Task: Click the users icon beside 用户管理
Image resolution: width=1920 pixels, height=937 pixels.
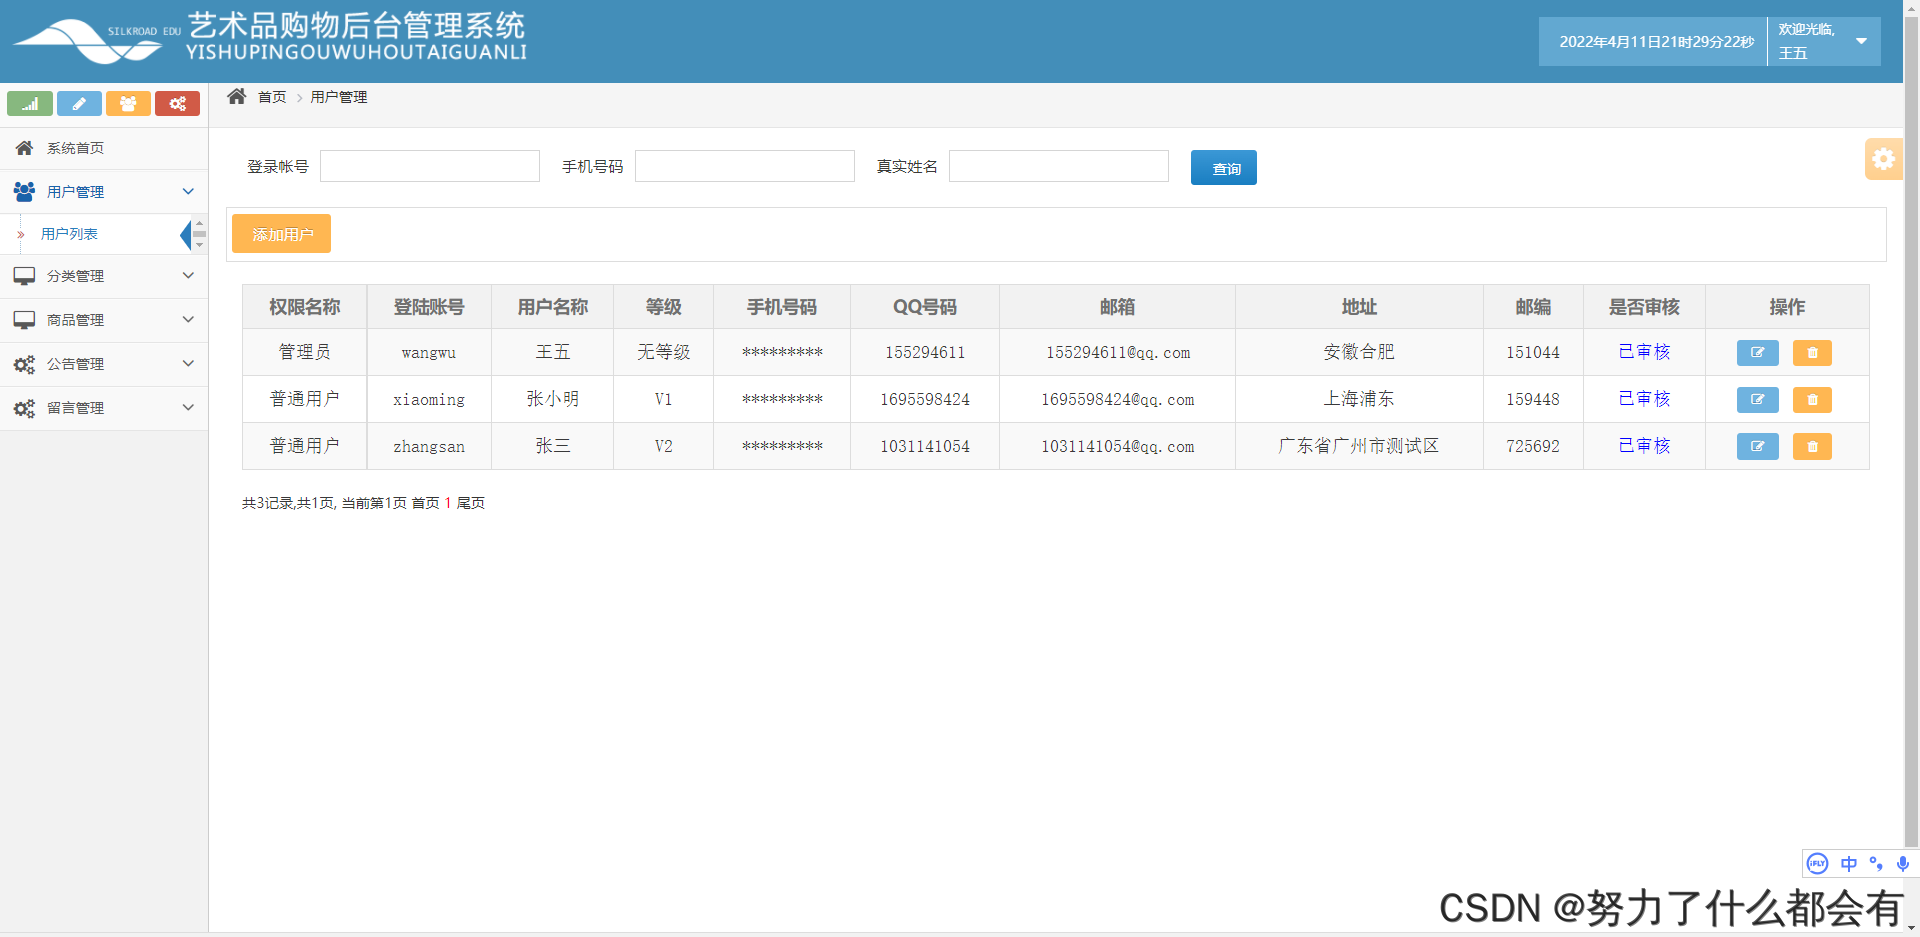Action: point(24,191)
